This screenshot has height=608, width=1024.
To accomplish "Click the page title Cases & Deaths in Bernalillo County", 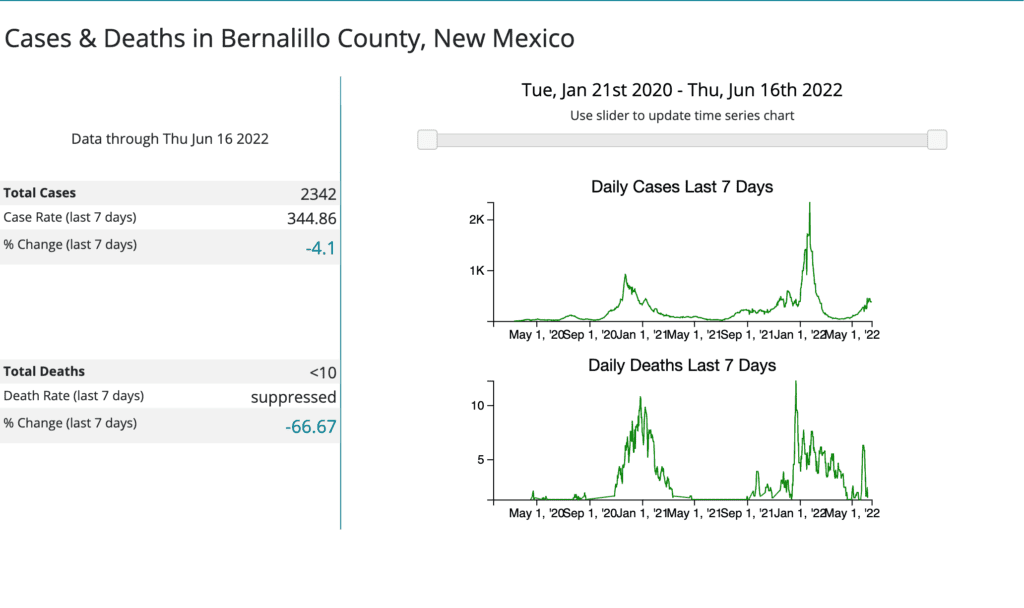I will (x=290, y=39).
